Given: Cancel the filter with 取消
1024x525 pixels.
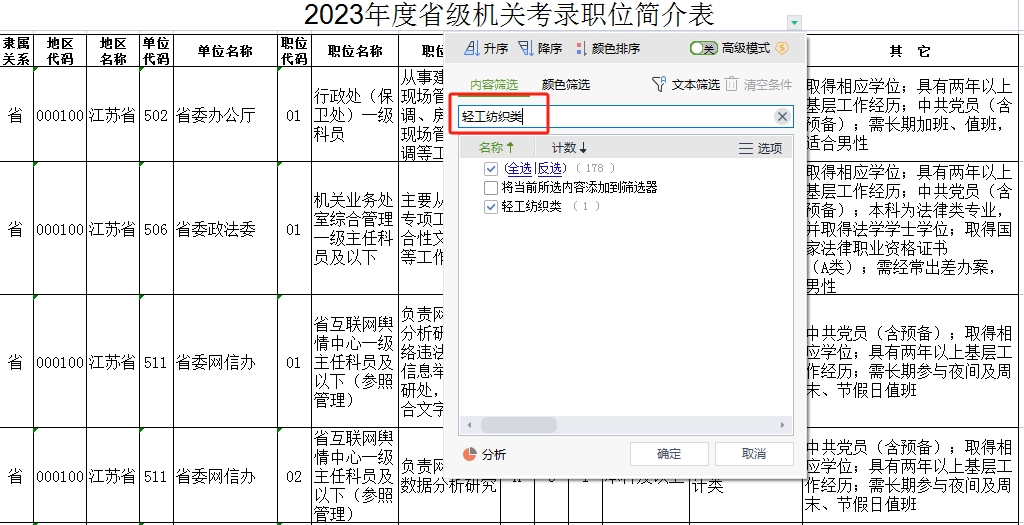Looking at the screenshot, I should 754,454.
